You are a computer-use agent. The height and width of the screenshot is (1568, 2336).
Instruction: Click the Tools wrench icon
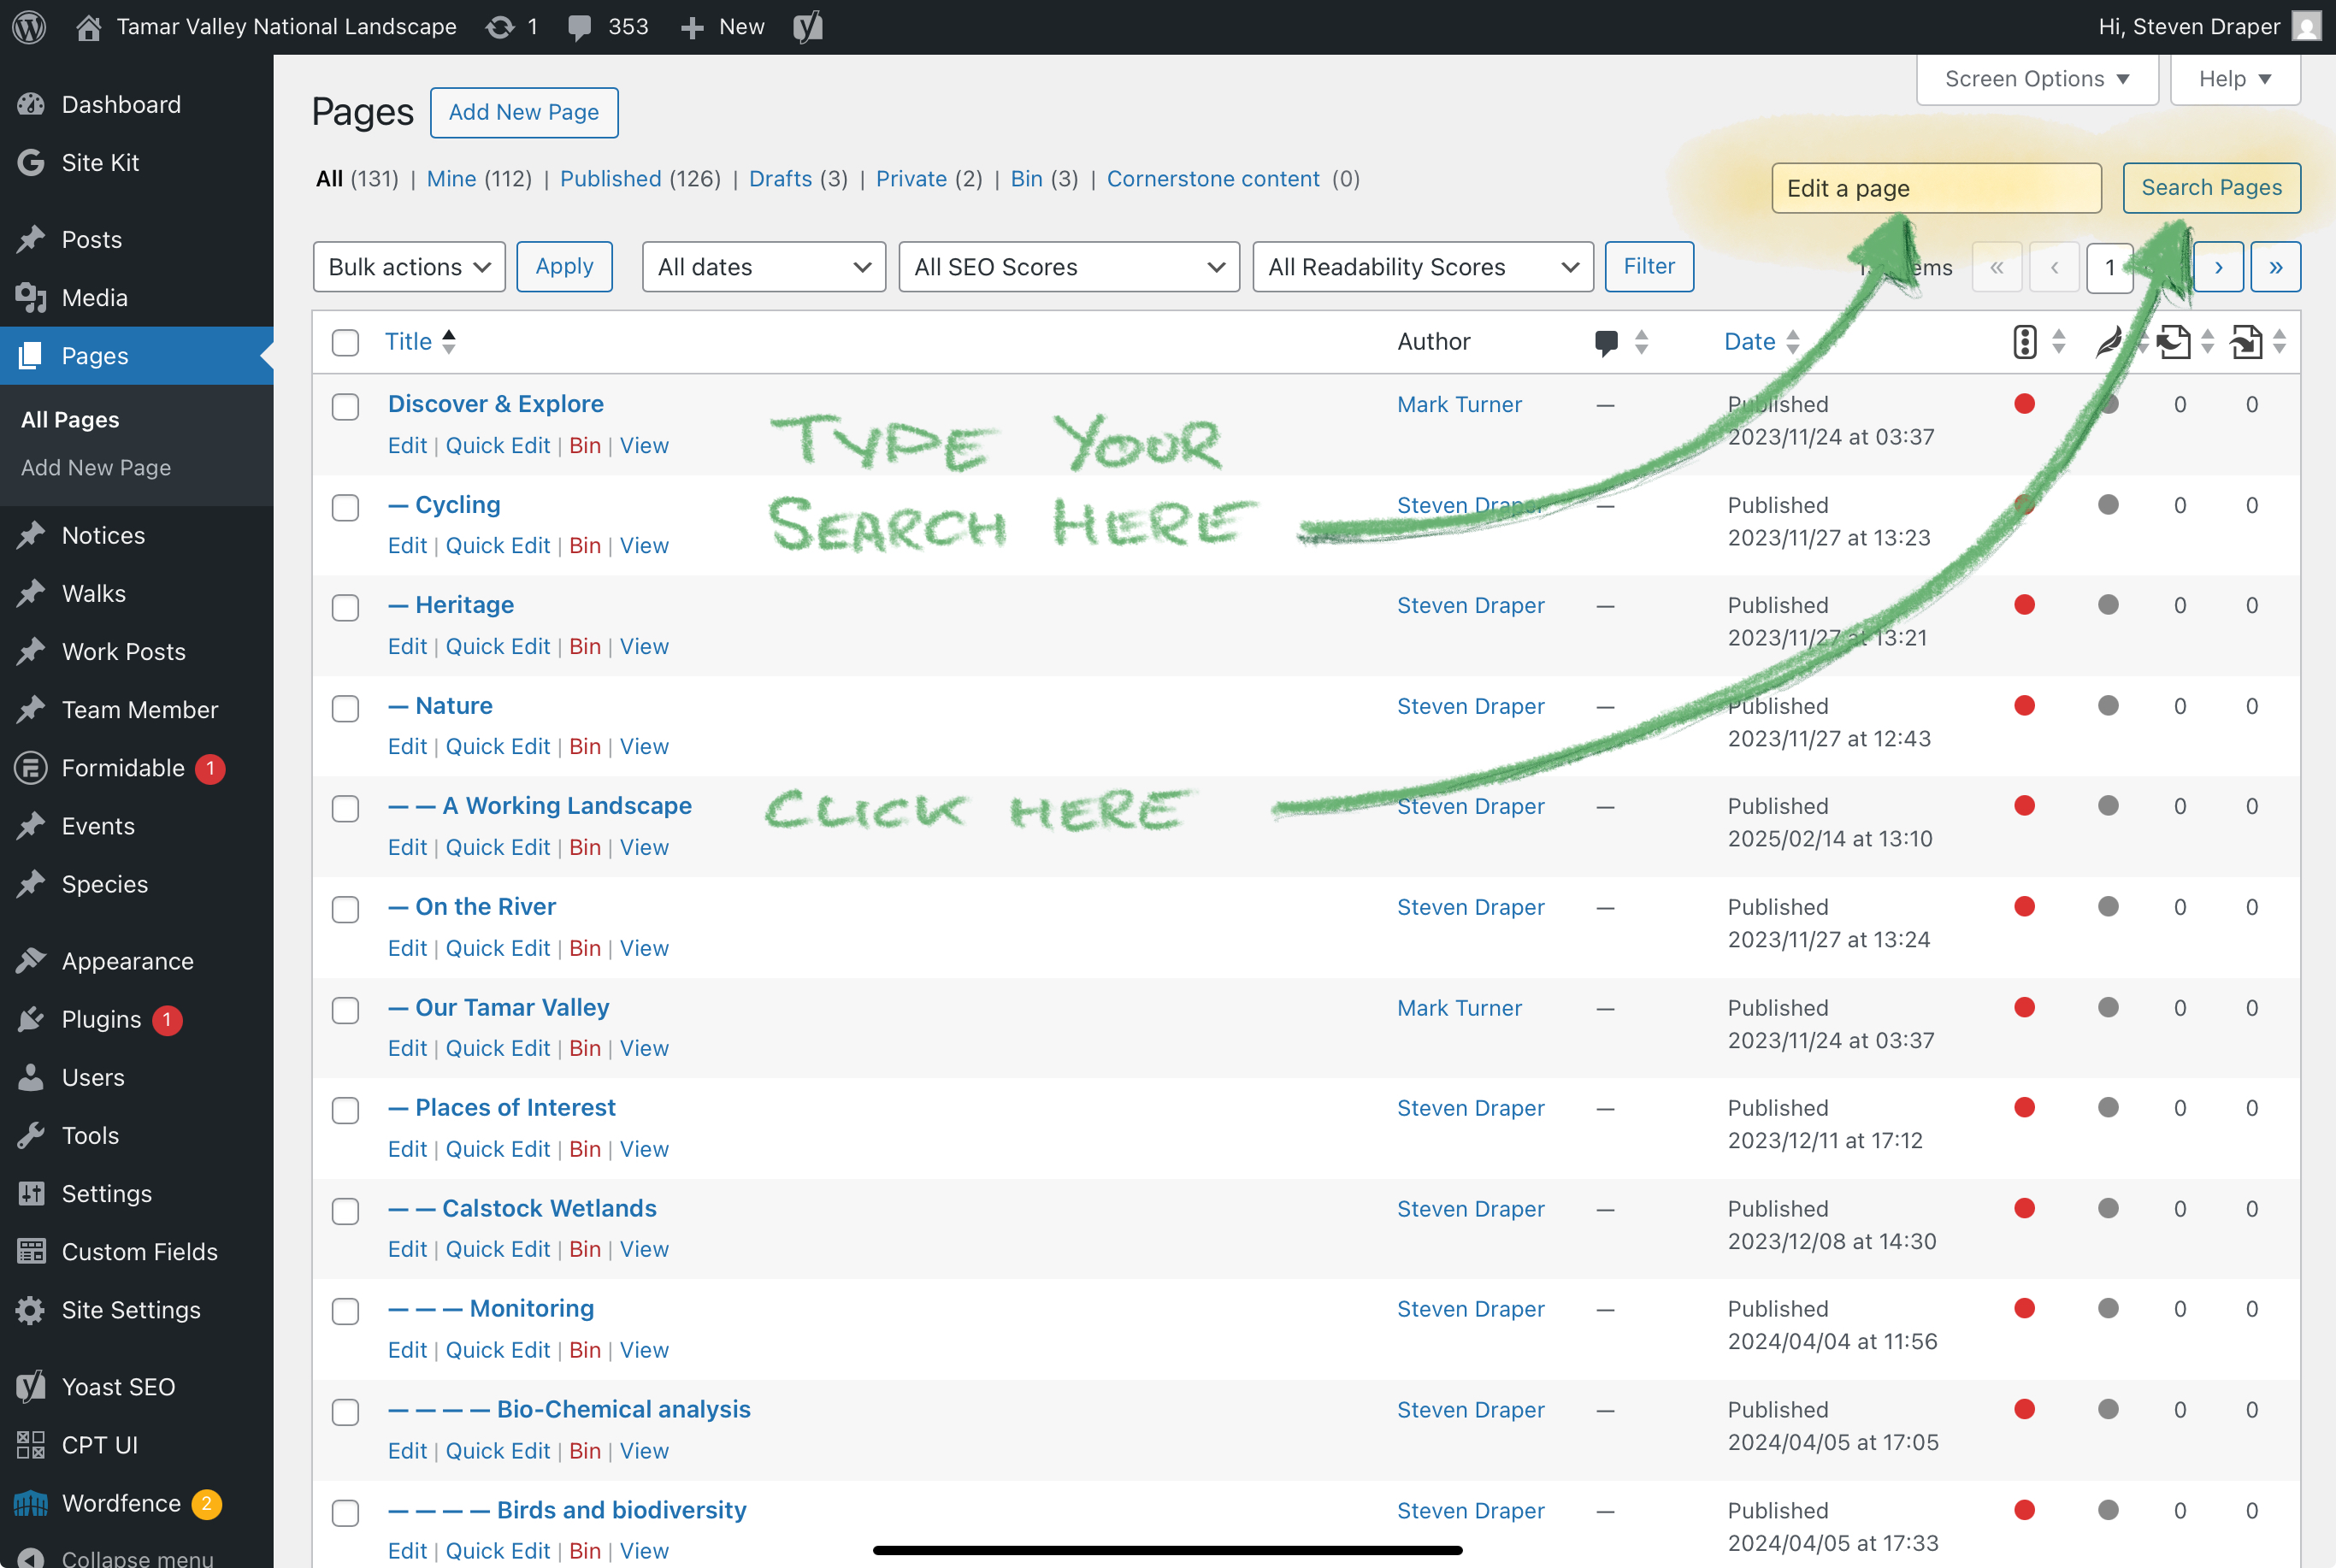point(31,1135)
